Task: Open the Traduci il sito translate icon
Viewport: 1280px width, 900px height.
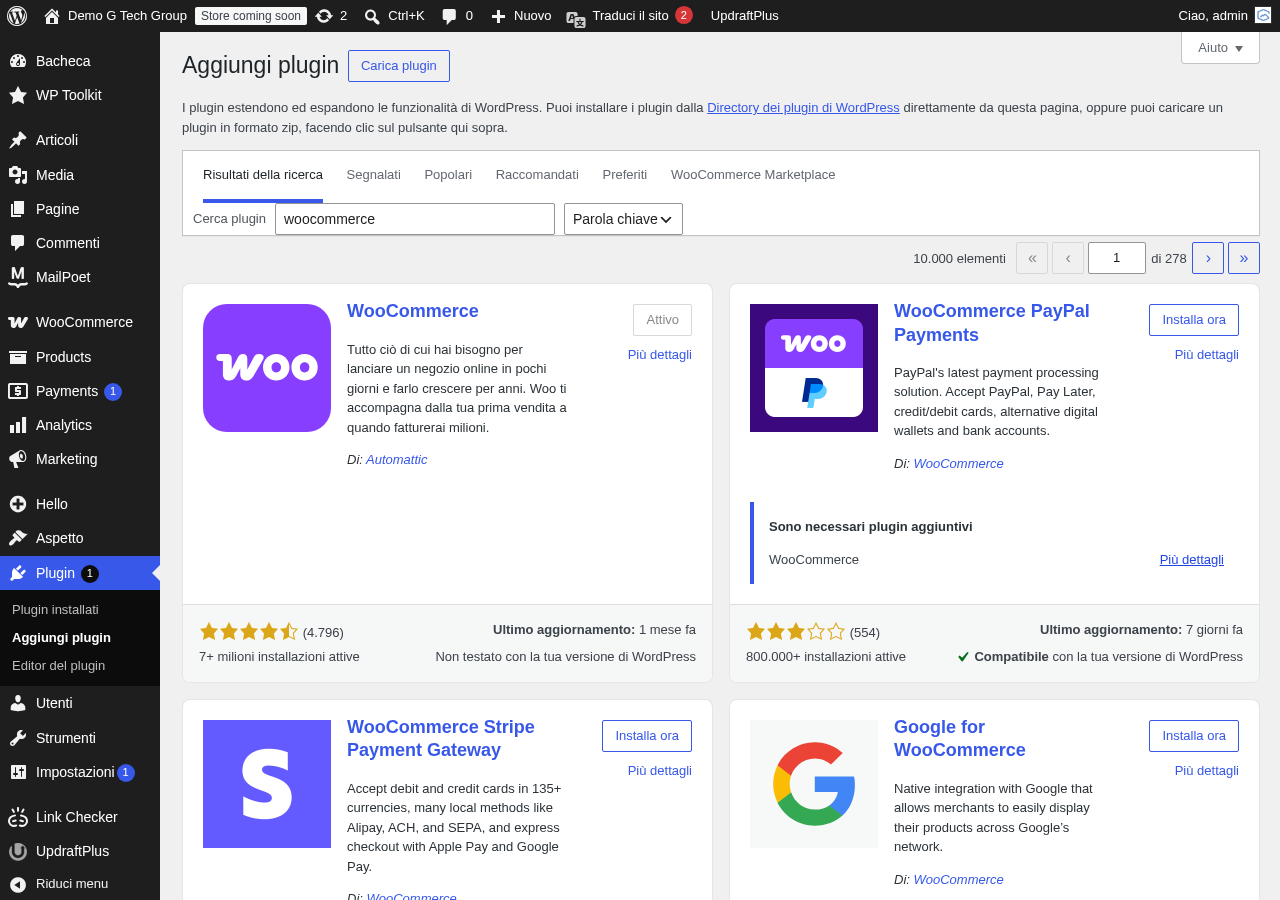Action: (576, 17)
